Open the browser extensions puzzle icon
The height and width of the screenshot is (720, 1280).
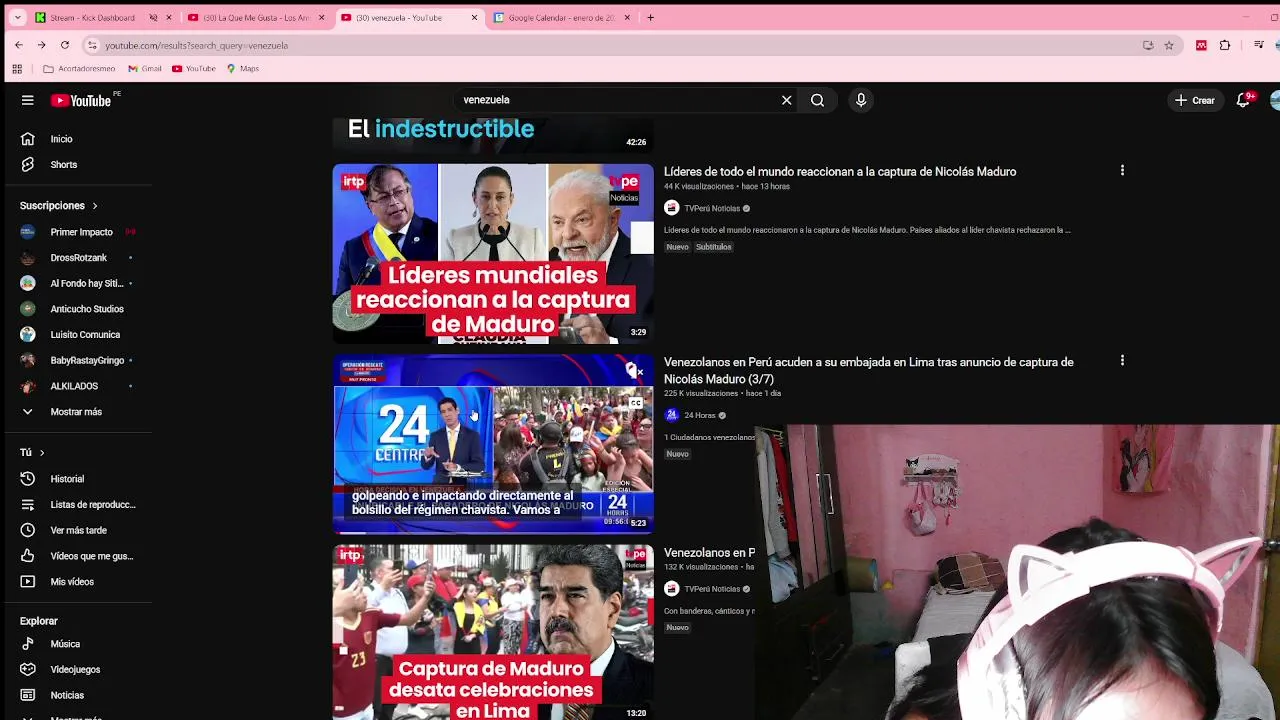(1225, 45)
